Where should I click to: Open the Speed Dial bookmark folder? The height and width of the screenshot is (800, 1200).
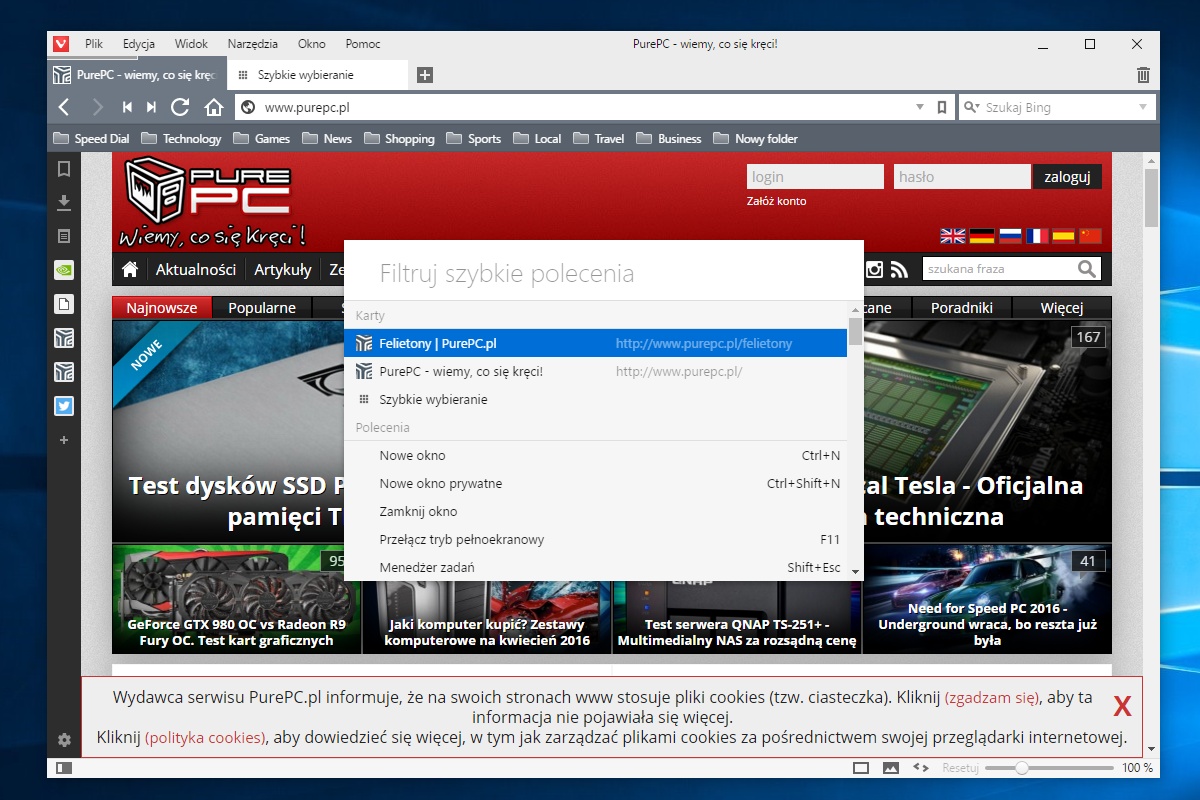pyautogui.click(x=91, y=138)
